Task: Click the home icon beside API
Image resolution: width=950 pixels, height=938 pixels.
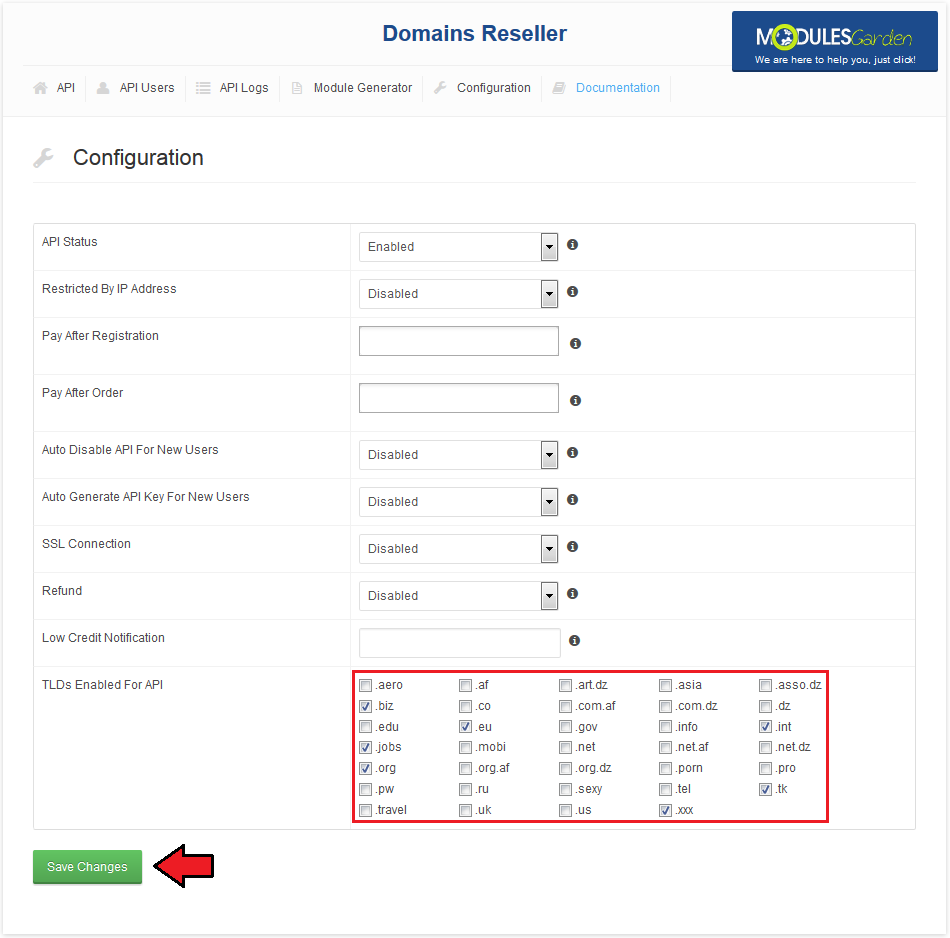Action: [40, 88]
